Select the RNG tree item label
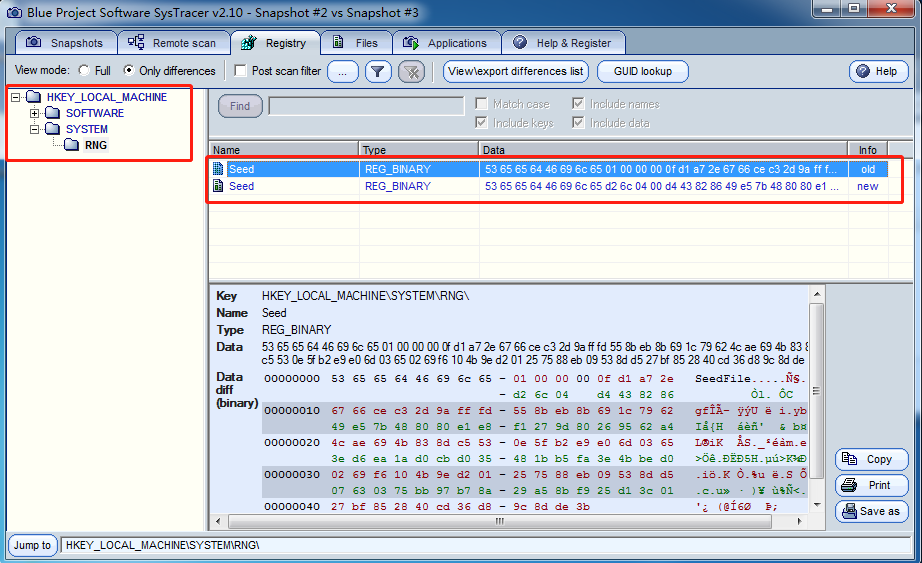The image size is (922, 563). click(x=96, y=145)
